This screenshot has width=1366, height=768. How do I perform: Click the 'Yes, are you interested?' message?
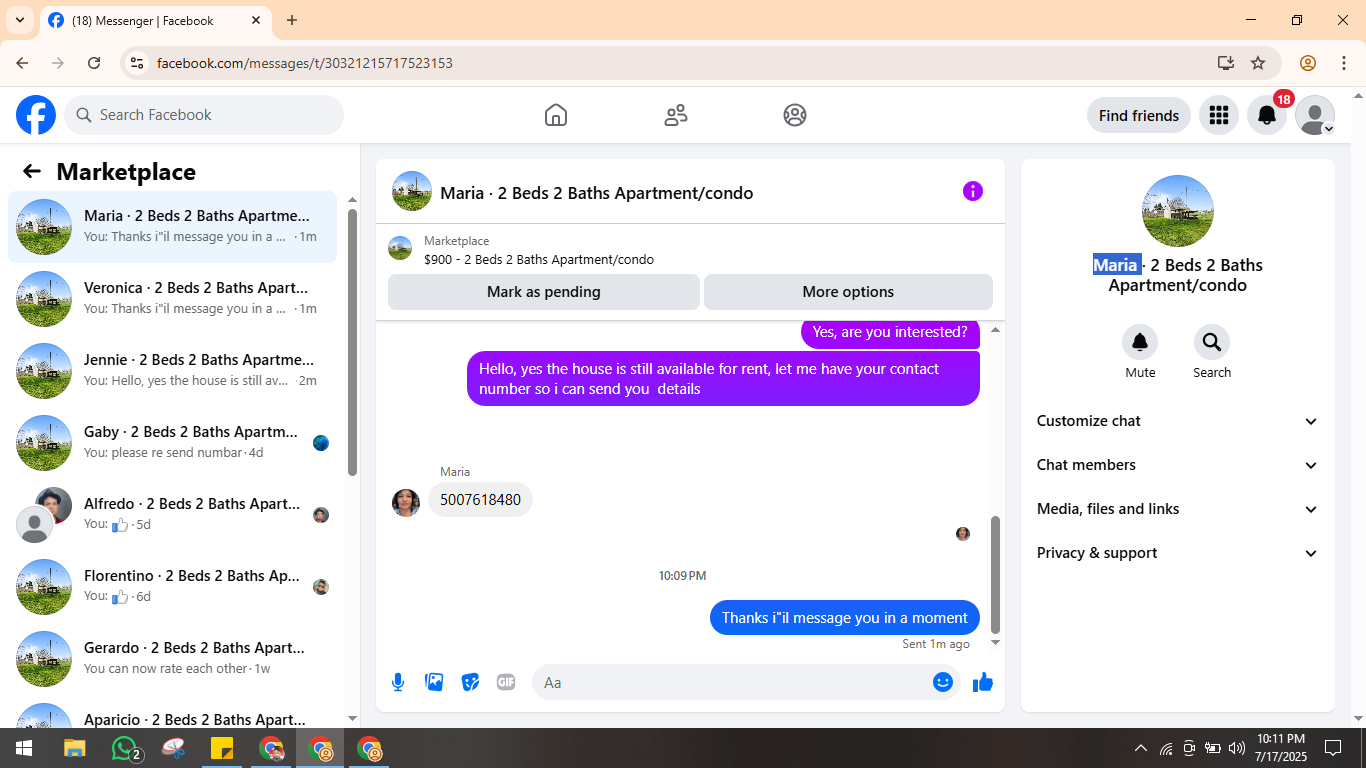pos(890,333)
